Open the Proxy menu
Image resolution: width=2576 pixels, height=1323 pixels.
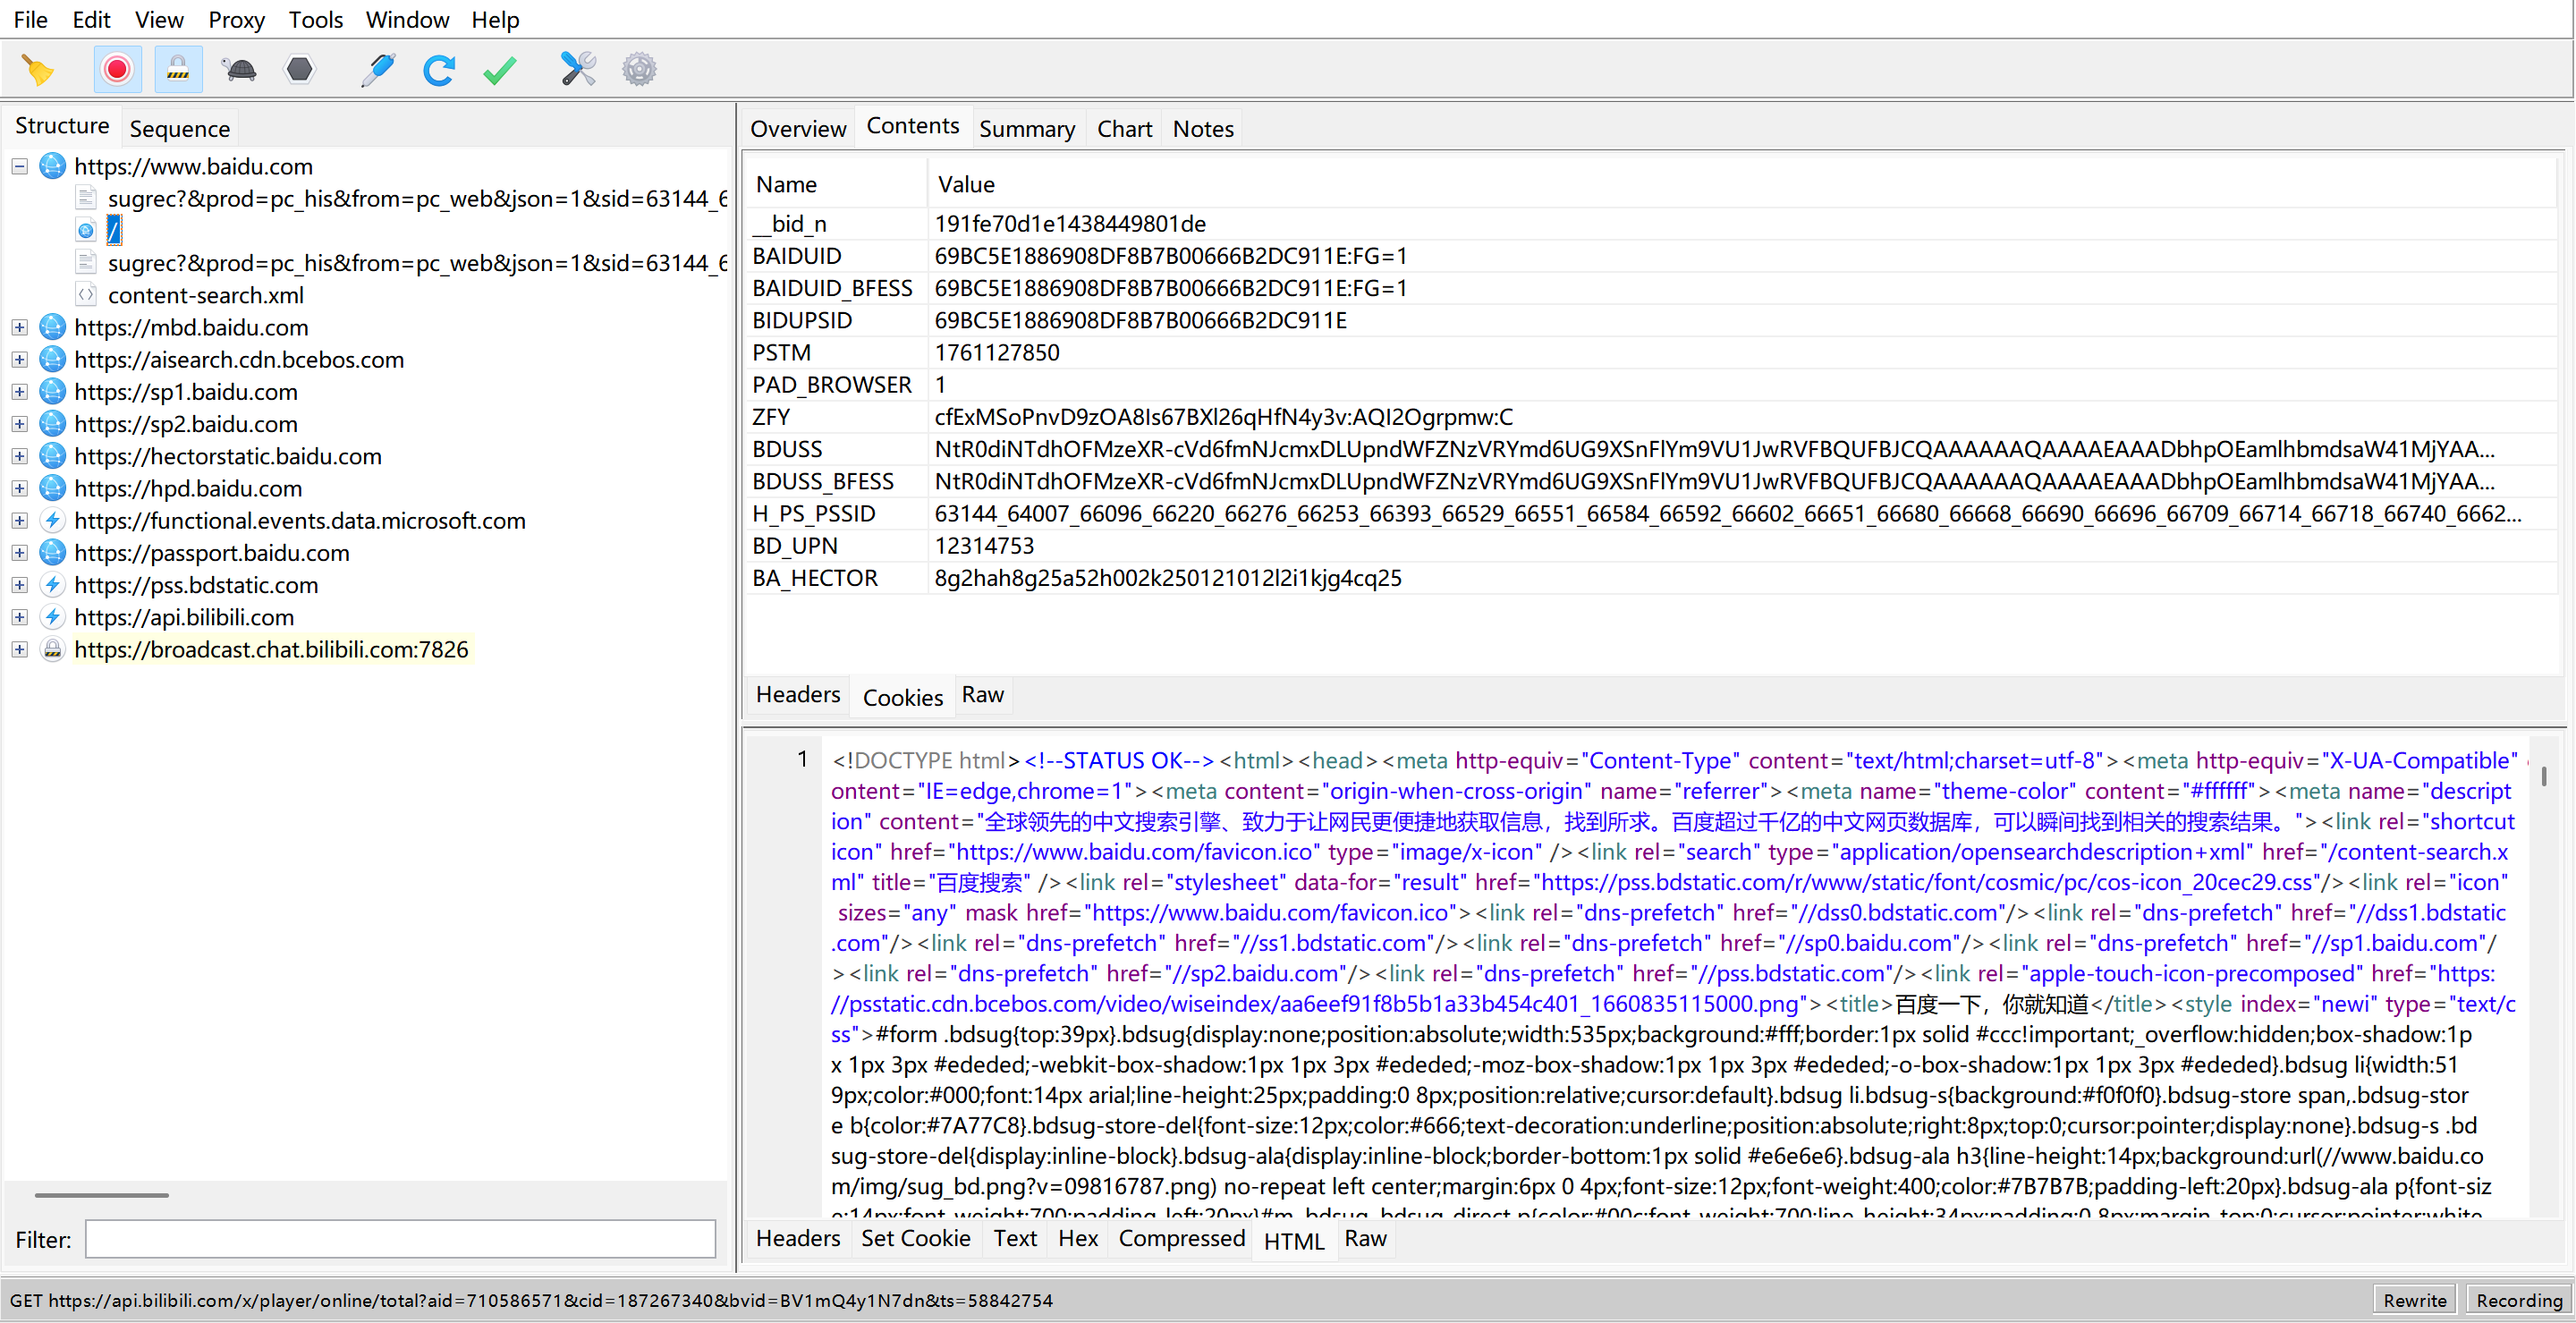tap(236, 20)
